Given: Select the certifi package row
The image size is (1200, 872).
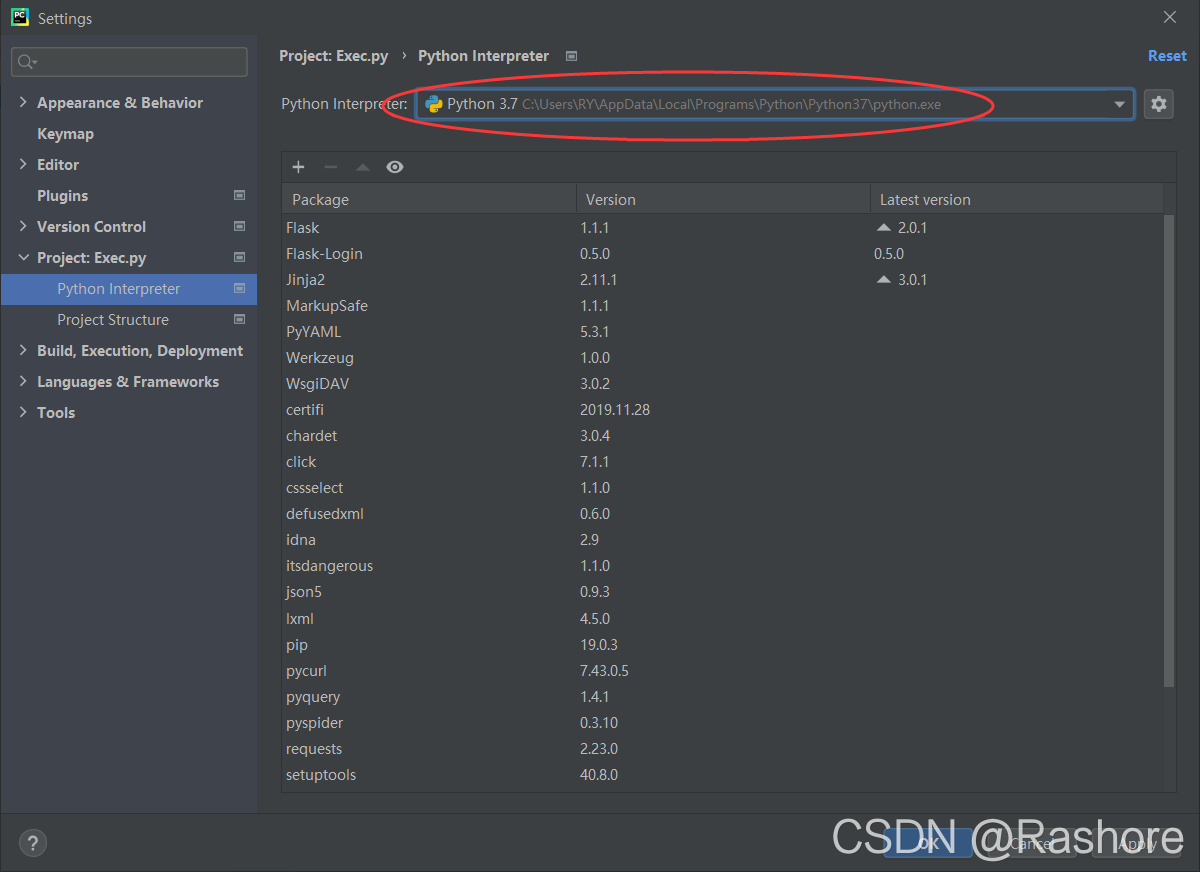Looking at the screenshot, I should click(722, 410).
